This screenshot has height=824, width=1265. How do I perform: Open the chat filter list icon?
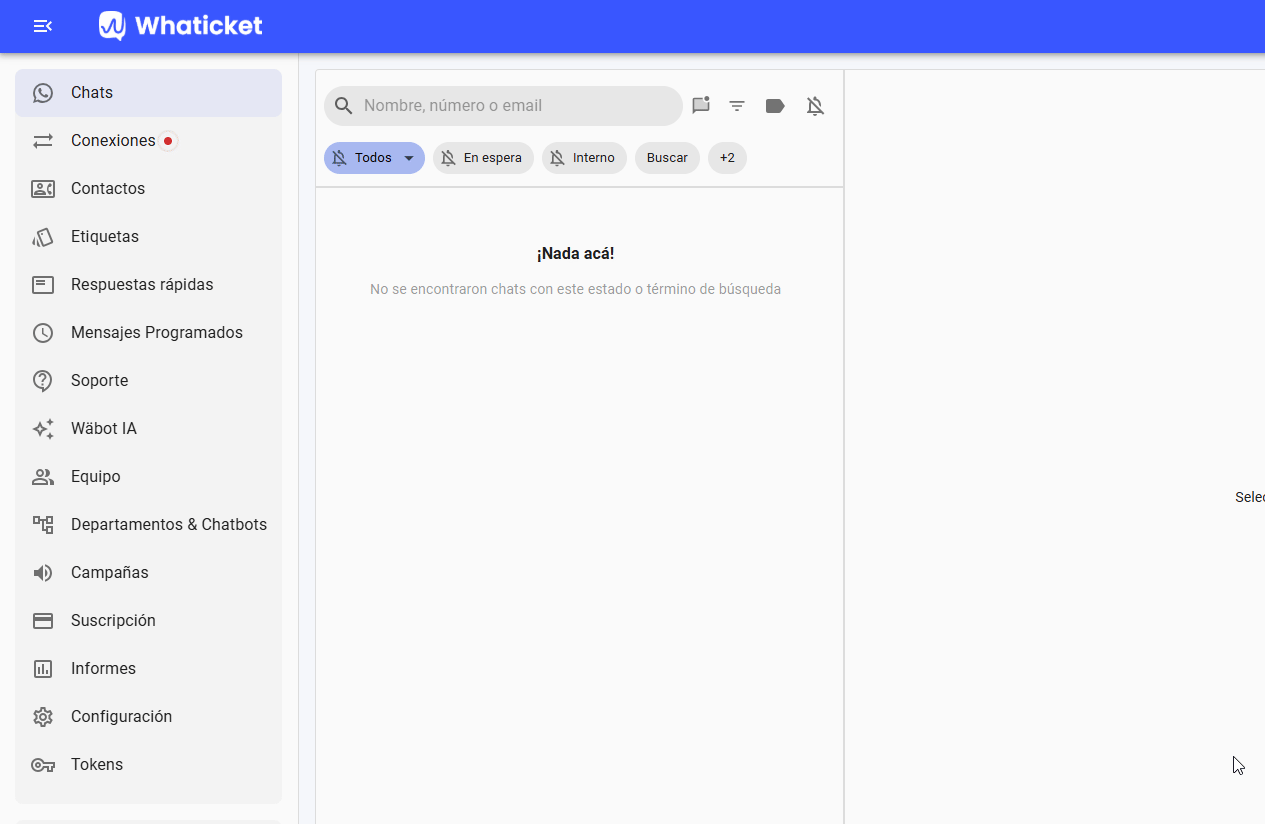pyautogui.click(x=737, y=106)
